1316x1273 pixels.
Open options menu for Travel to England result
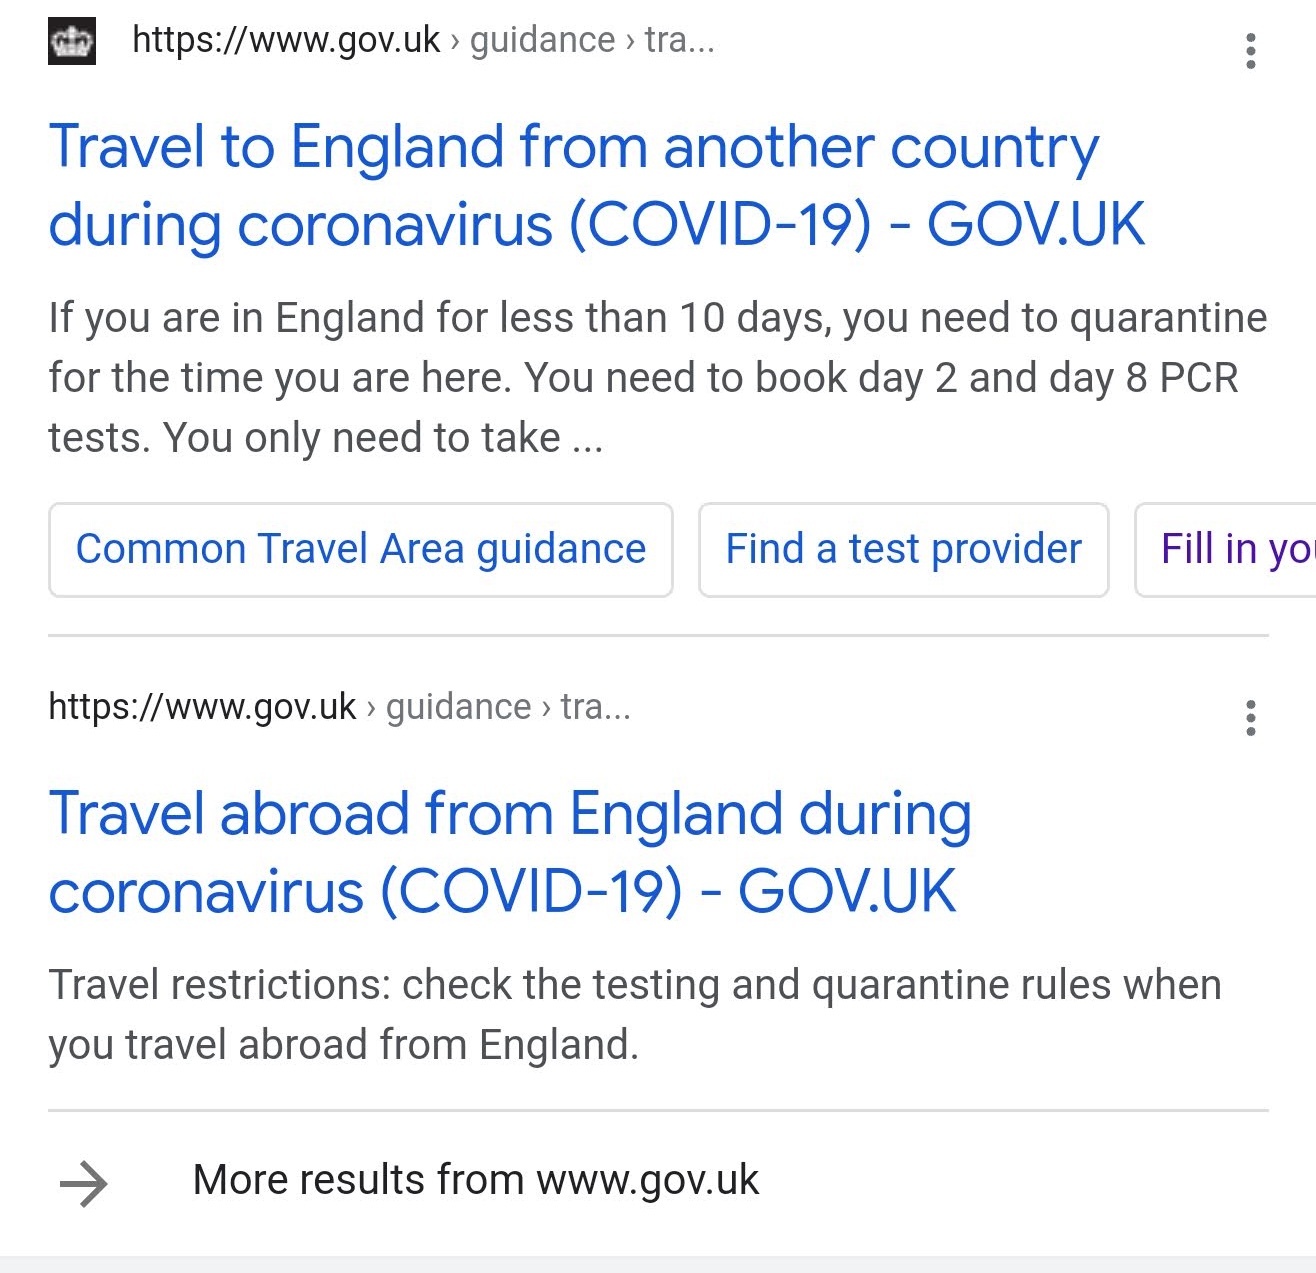pyautogui.click(x=1250, y=50)
